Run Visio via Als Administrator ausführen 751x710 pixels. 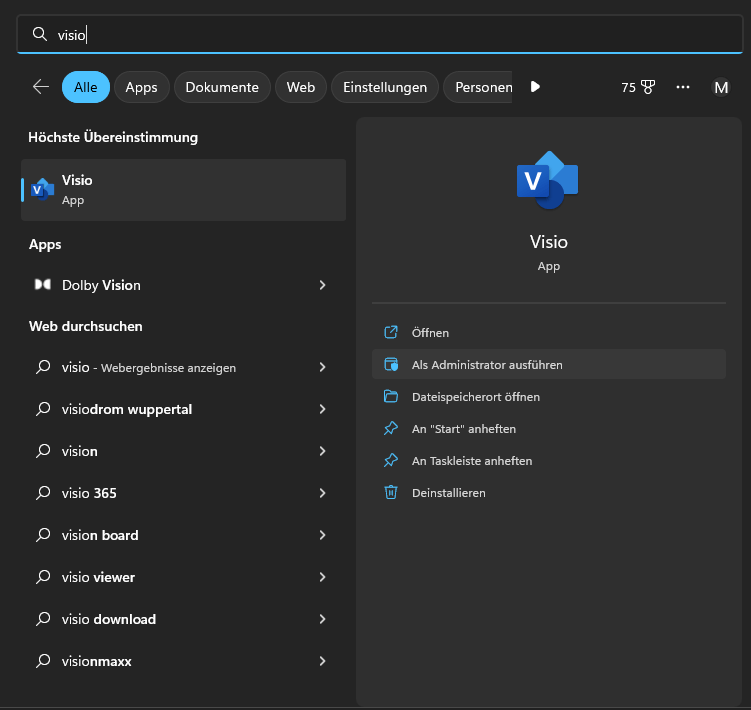(487, 365)
